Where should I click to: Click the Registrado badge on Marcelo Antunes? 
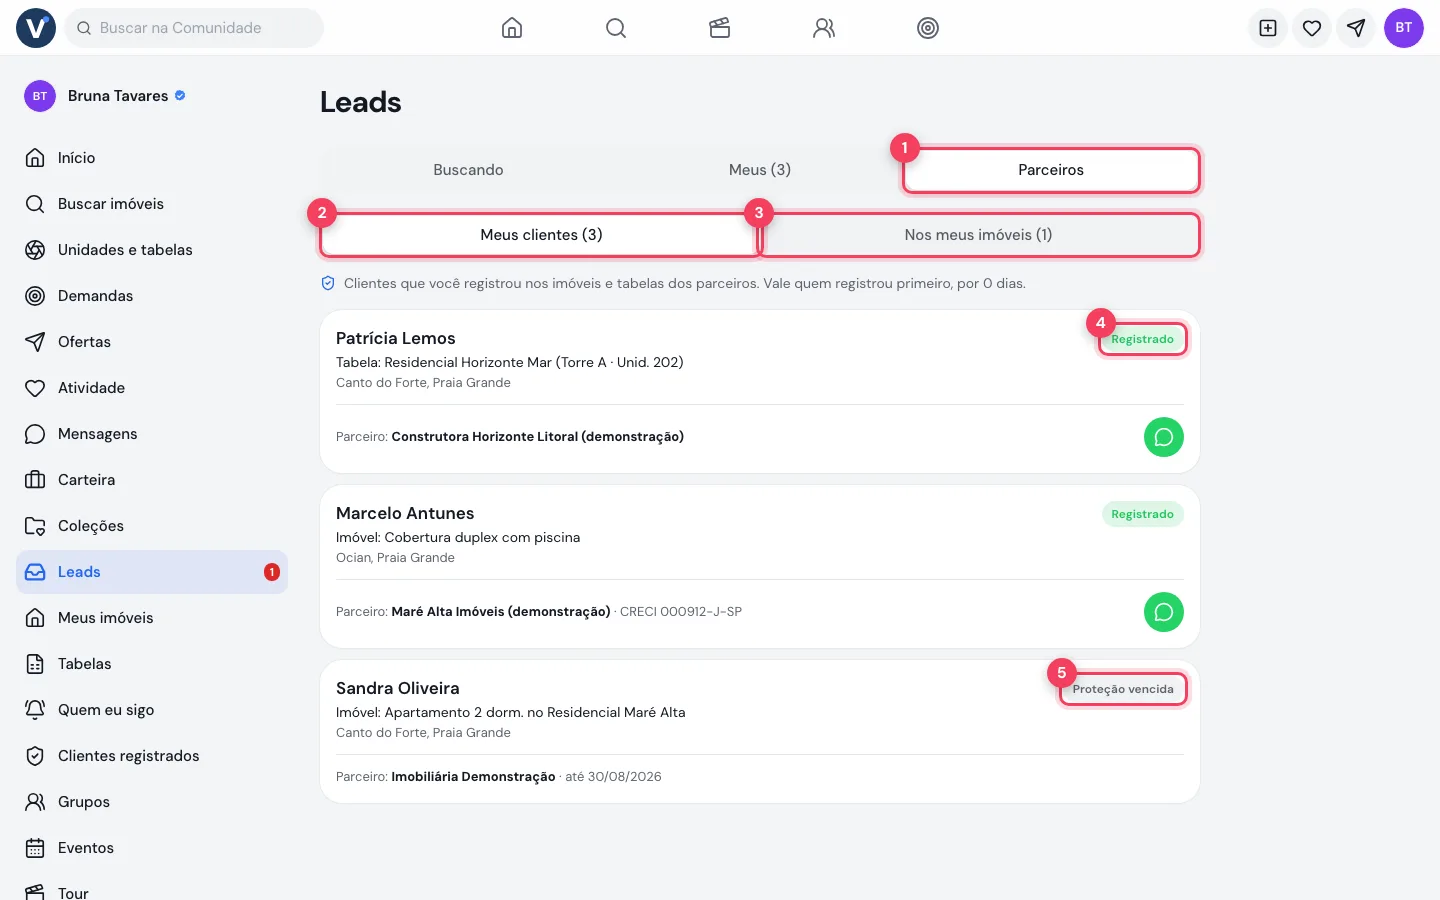(x=1142, y=514)
